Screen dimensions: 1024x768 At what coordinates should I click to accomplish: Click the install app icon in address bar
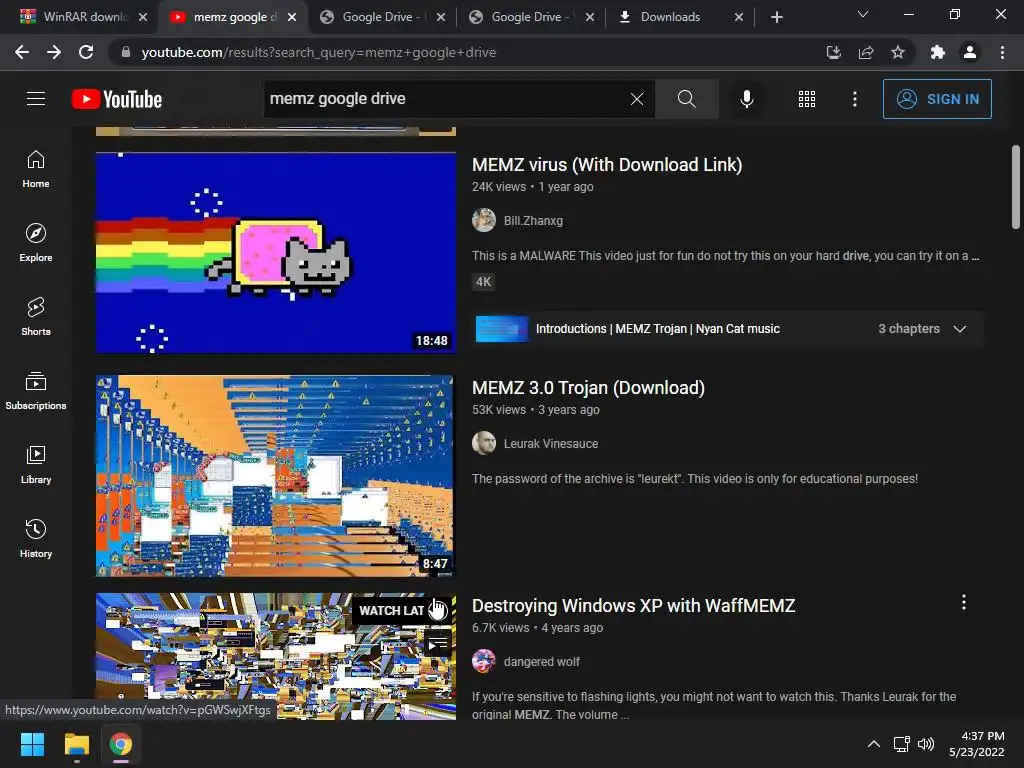tap(833, 52)
